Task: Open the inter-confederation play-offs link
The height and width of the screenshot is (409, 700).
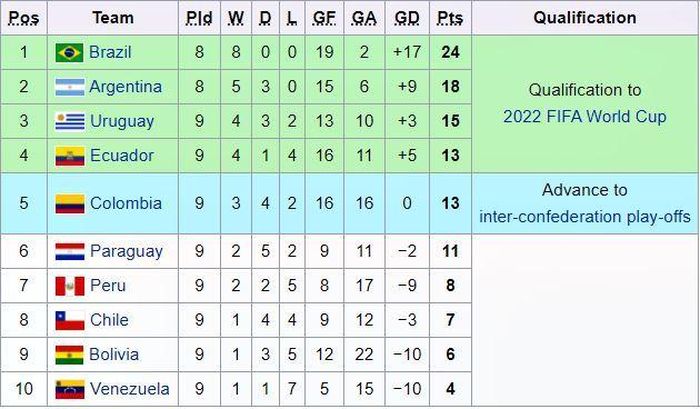Action: [x=585, y=217]
